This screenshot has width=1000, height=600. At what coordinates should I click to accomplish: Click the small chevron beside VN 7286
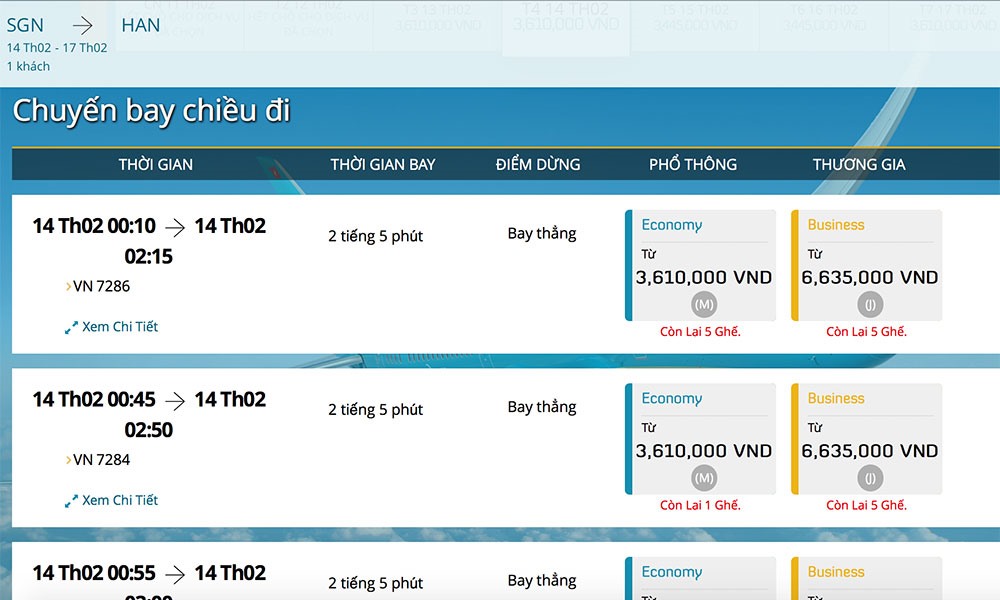pyautogui.click(x=68, y=287)
